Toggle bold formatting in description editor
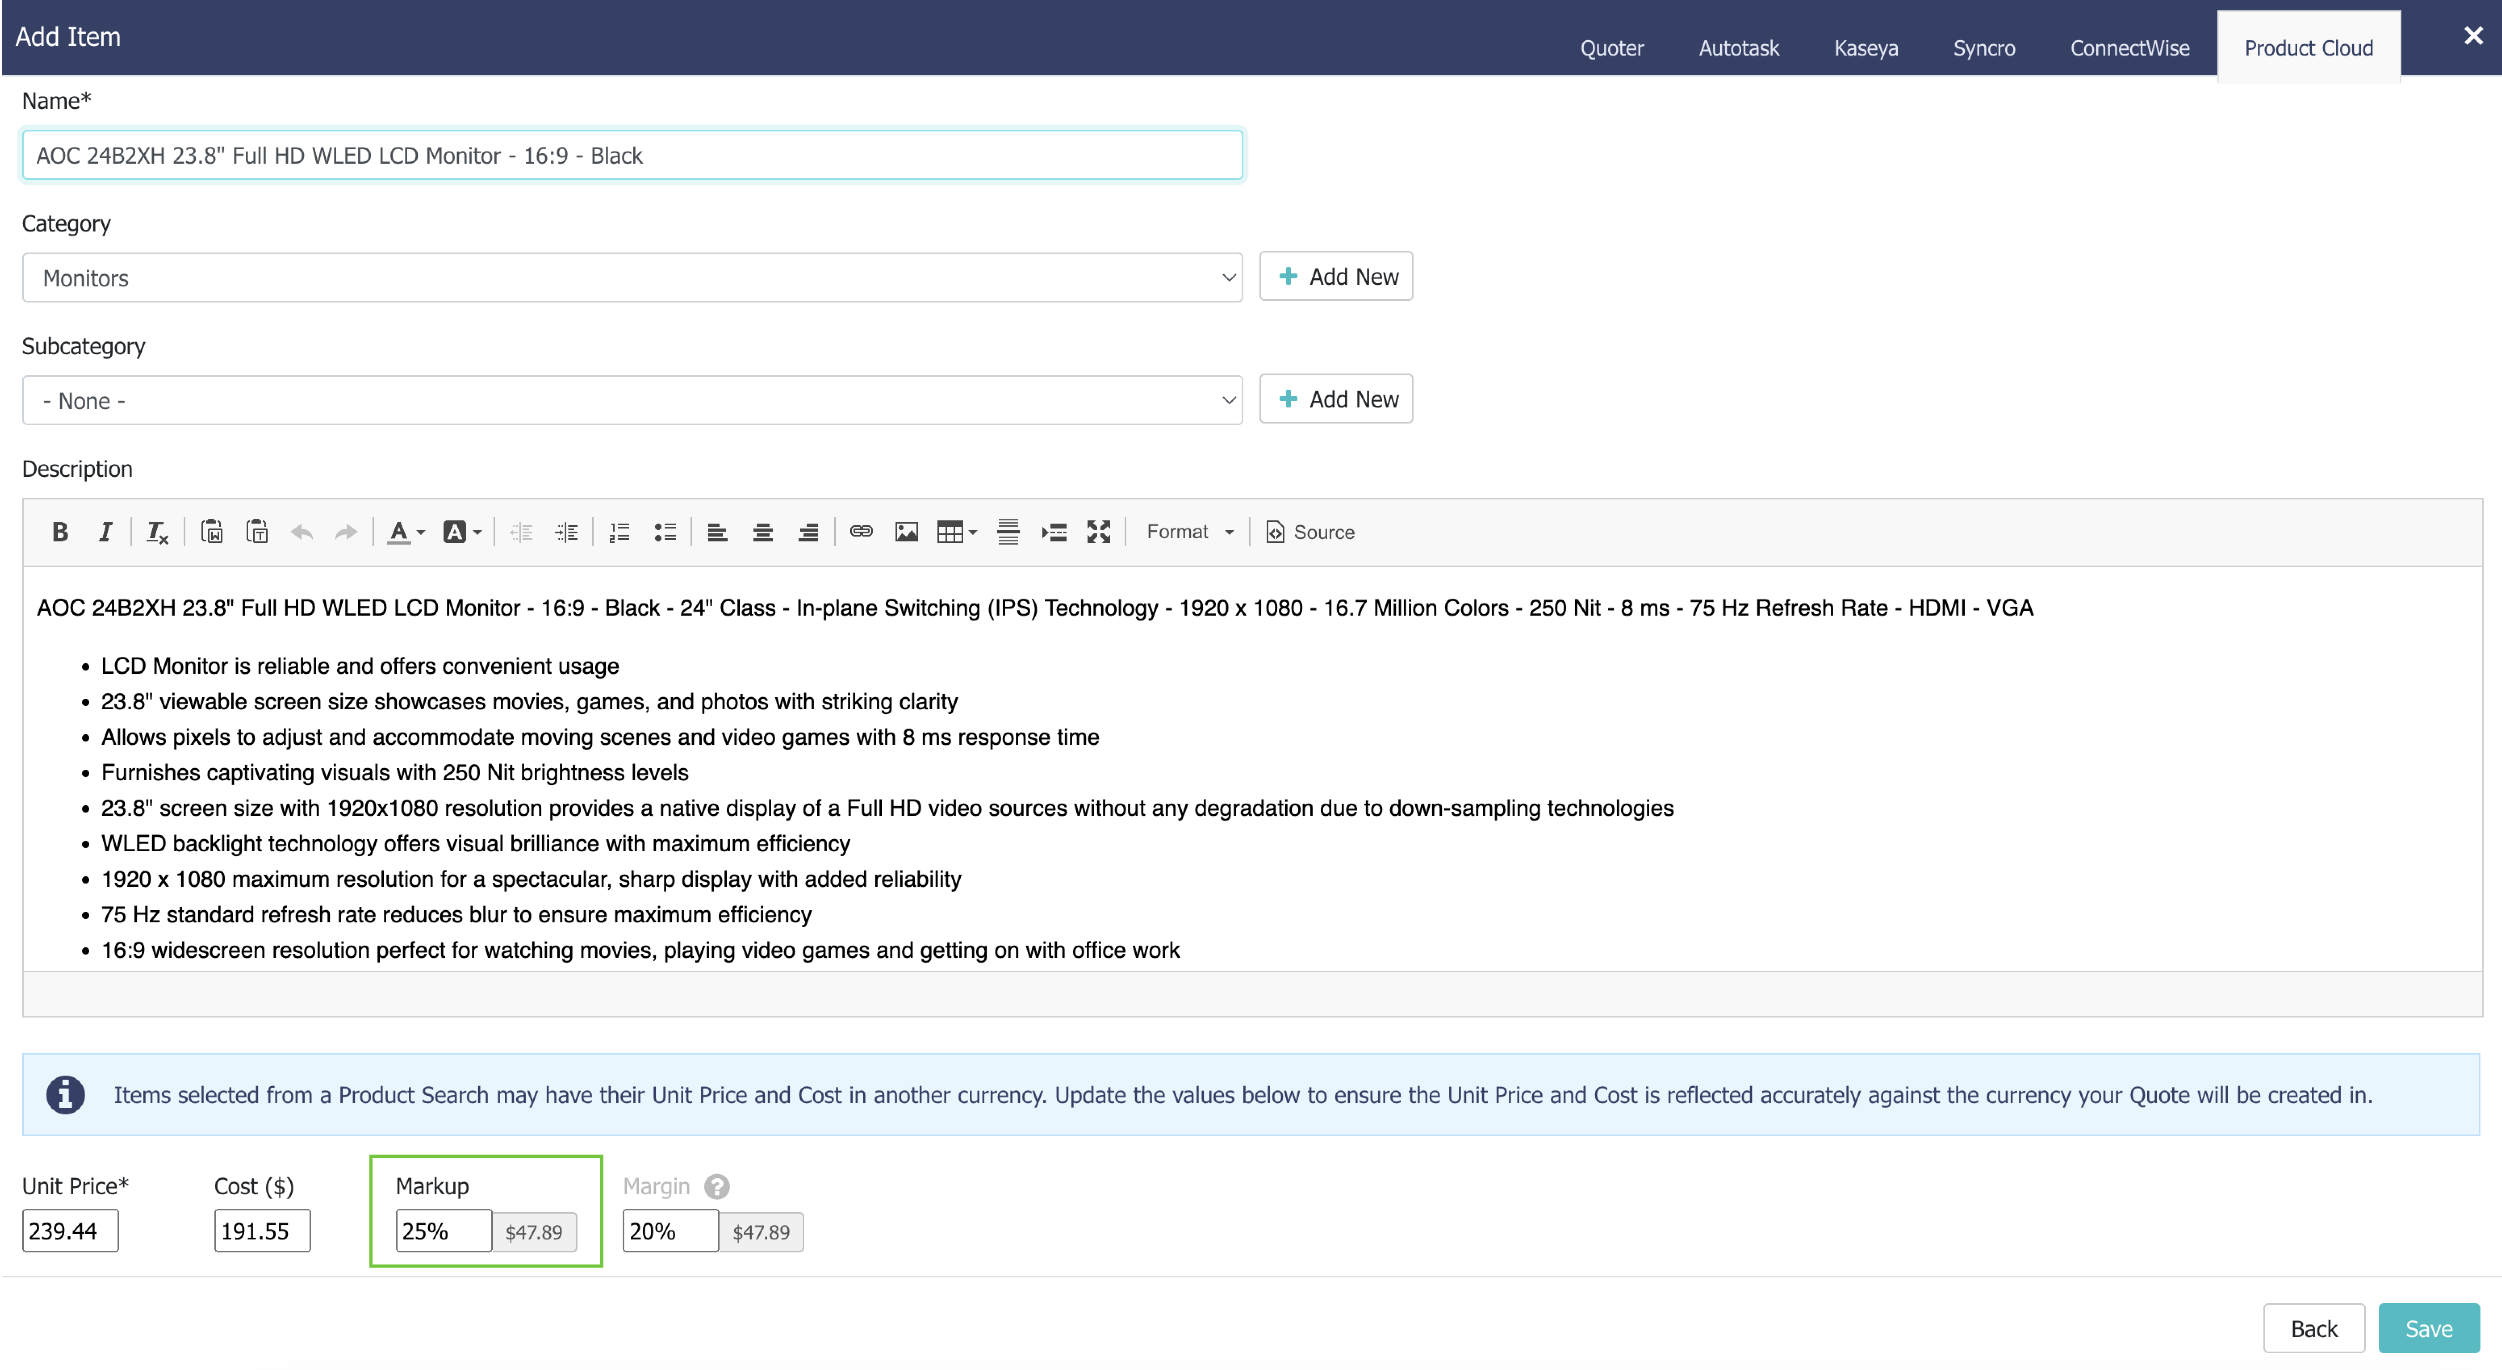The width and height of the screenshot is (2502, 1370). pos(60,532)
